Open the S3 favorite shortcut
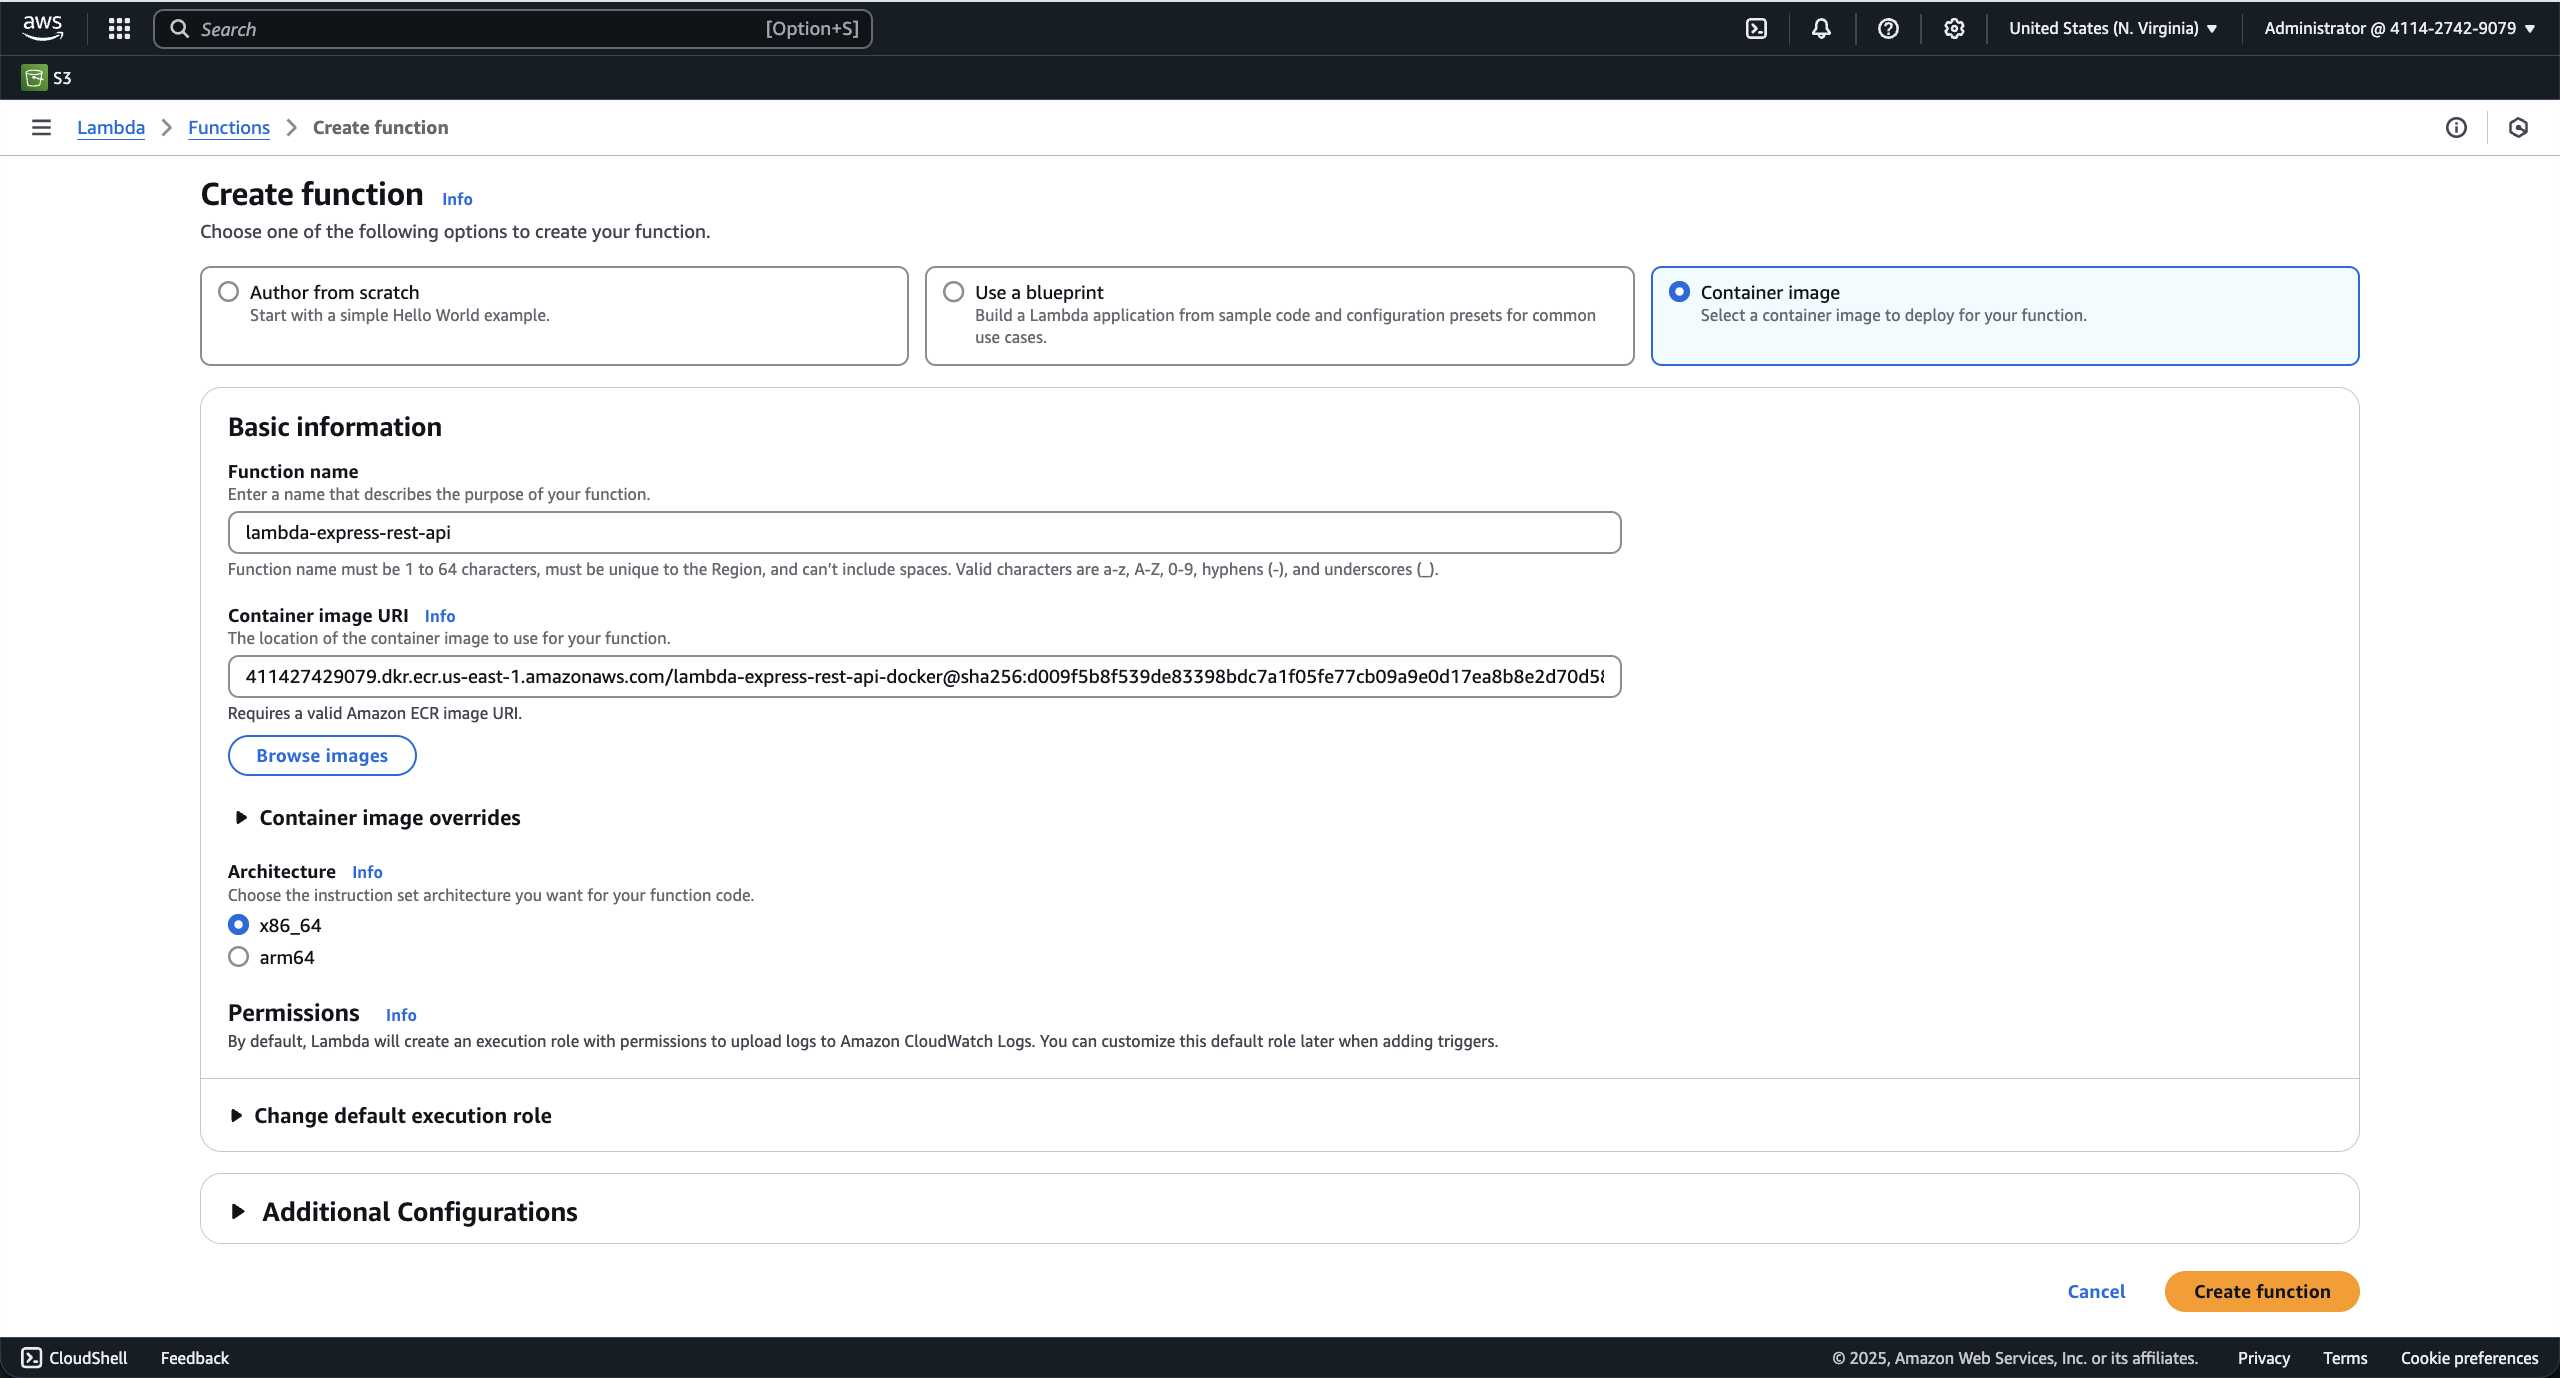This screenshot has height=1378, width=2560. 46,78
